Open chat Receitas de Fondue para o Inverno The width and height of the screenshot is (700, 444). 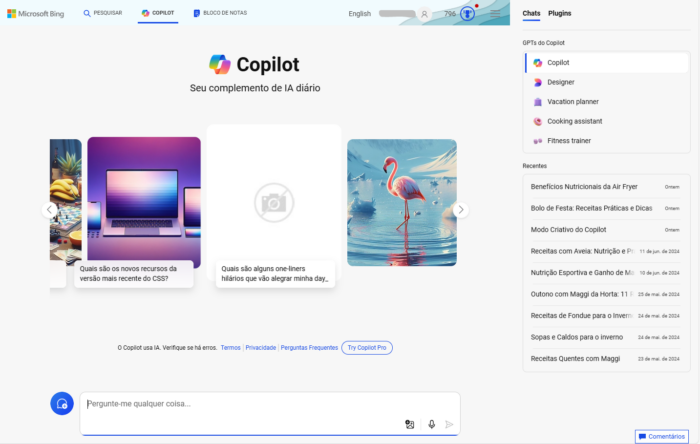[x=605, y=315]
